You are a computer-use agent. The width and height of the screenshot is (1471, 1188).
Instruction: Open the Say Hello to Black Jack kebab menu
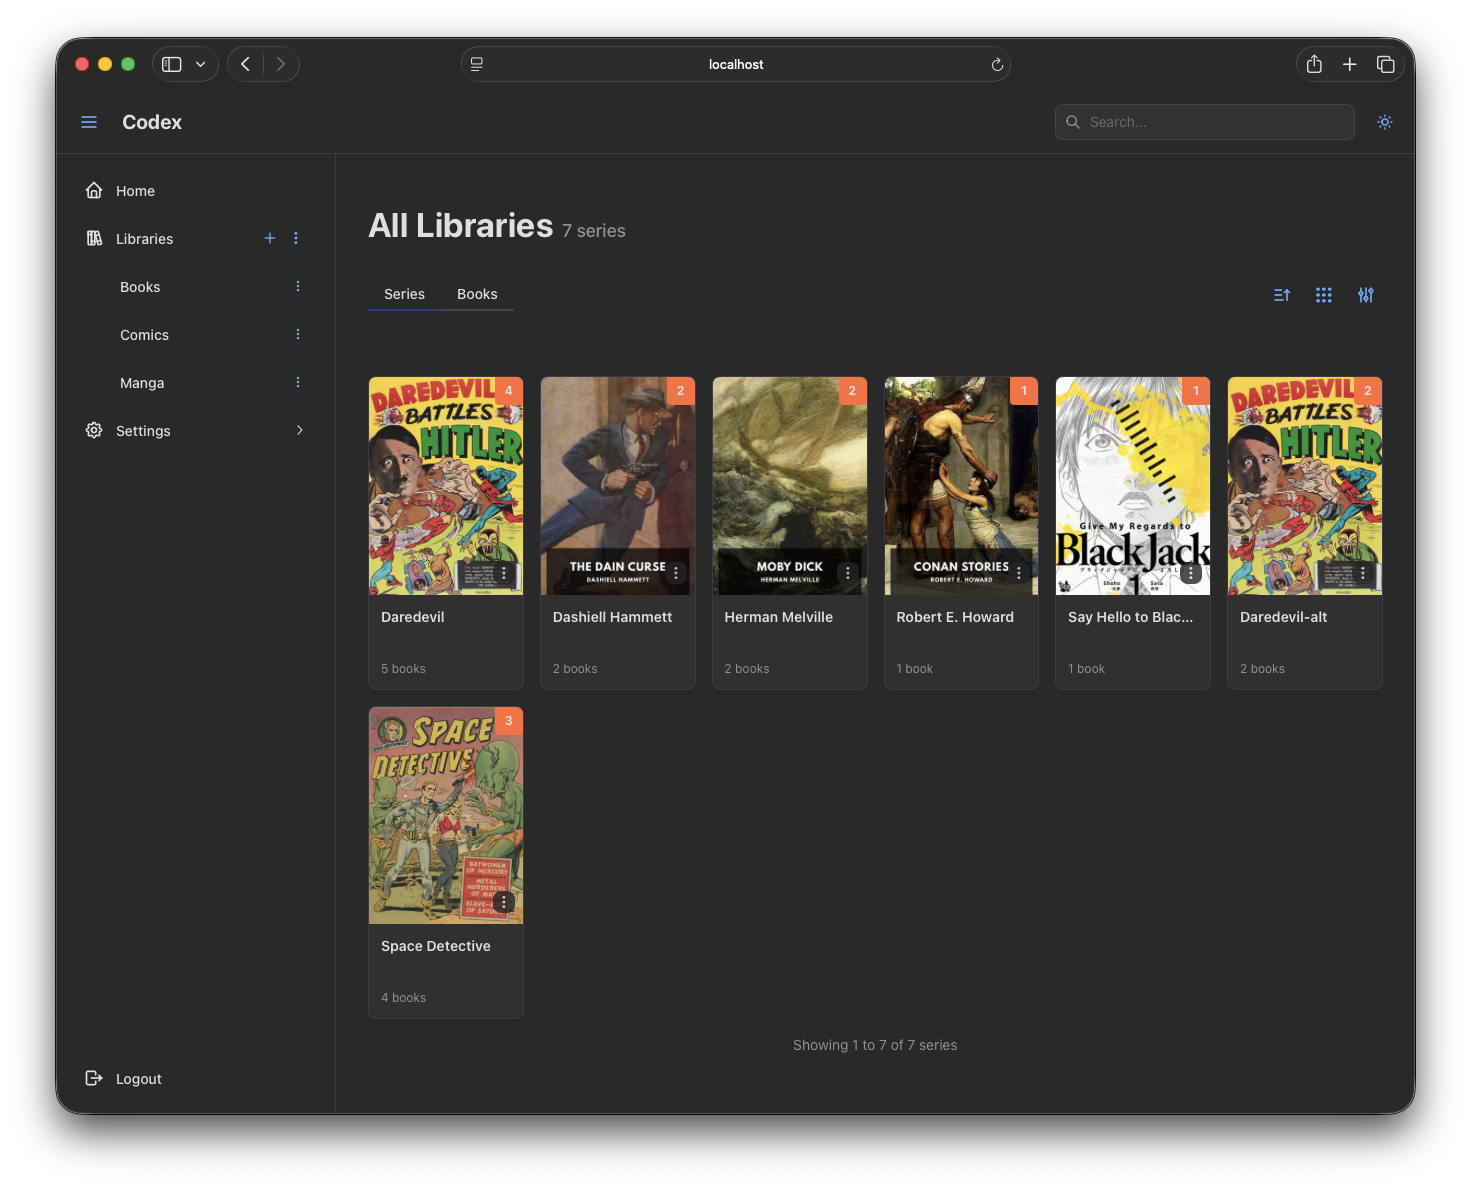click(1190, 573)
